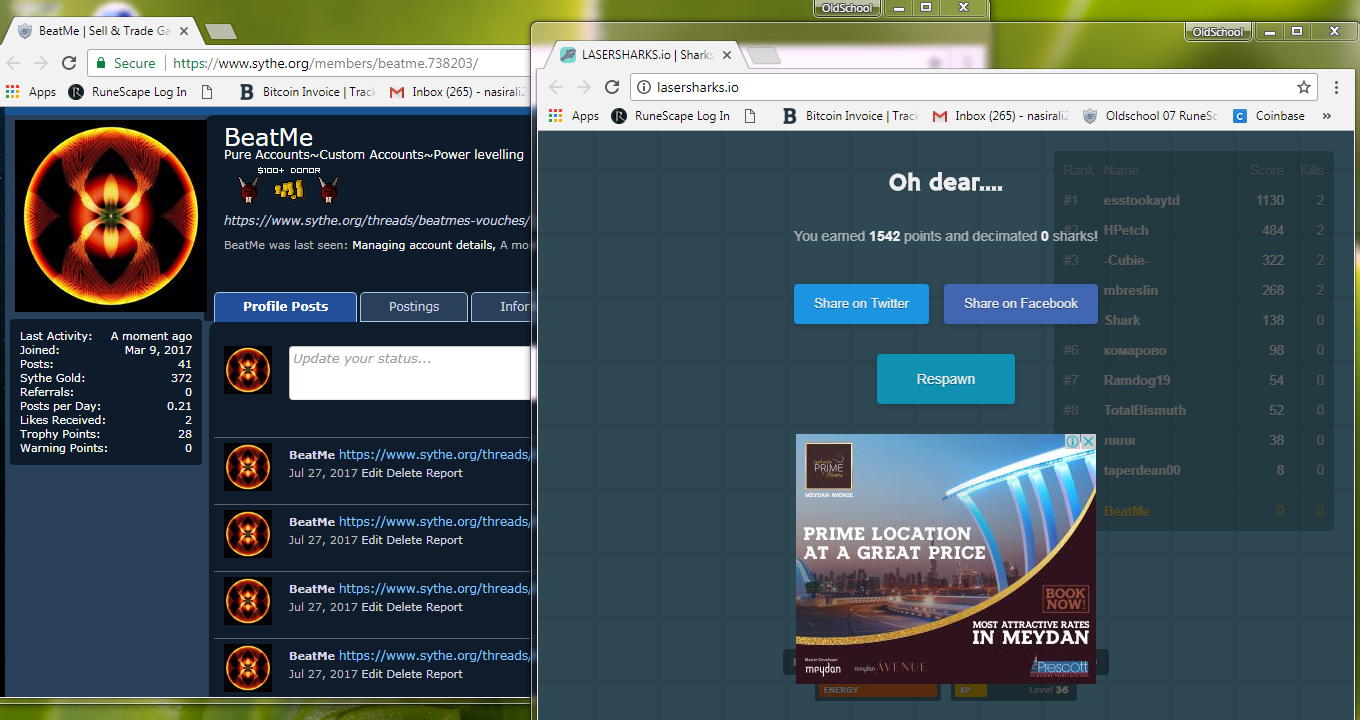
Task: Click the Meydan Prime Location ad image
Action: coord(946,559)
